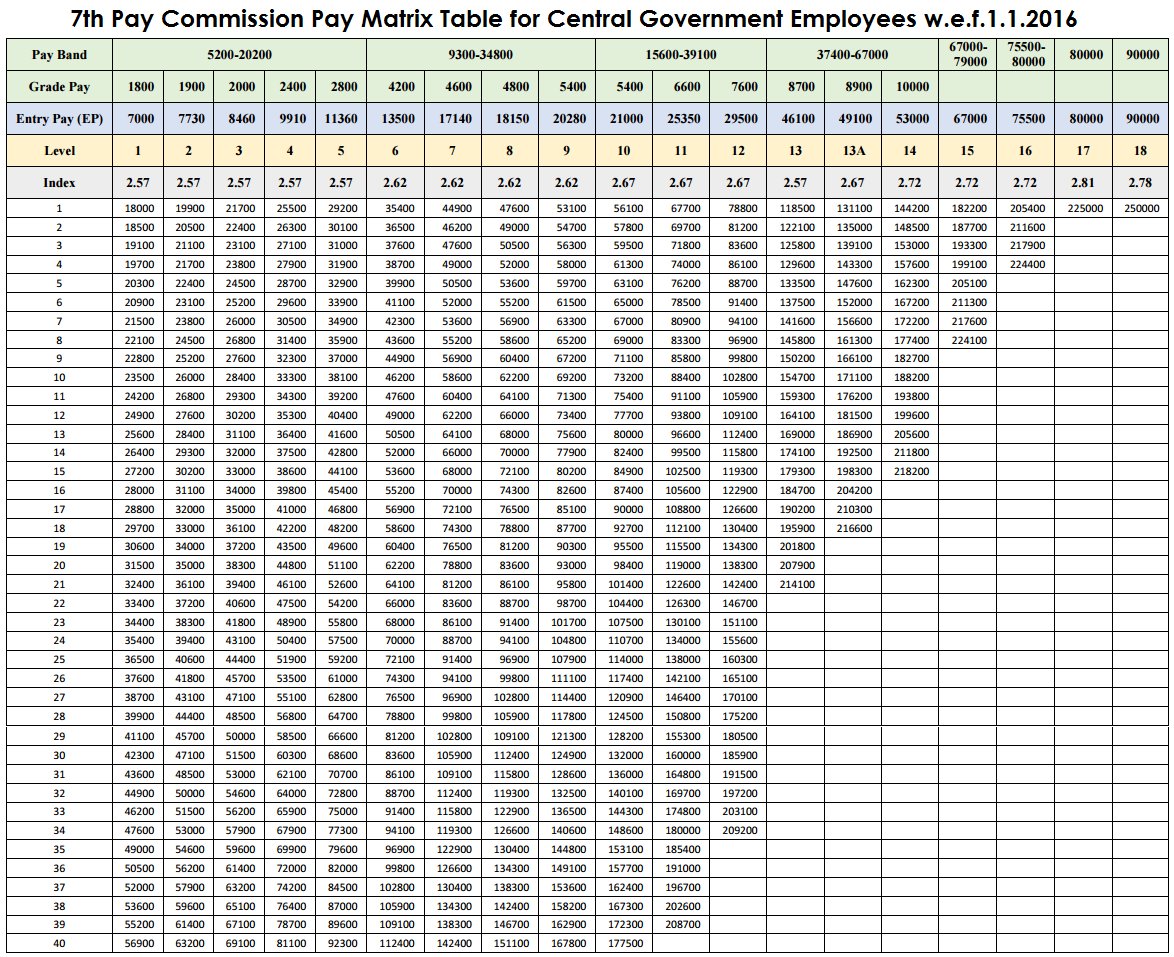The width and height of the screenshot is (1174, 957).
Task: Click cell '185400' in row 35
Action: (x=683, y=850)
